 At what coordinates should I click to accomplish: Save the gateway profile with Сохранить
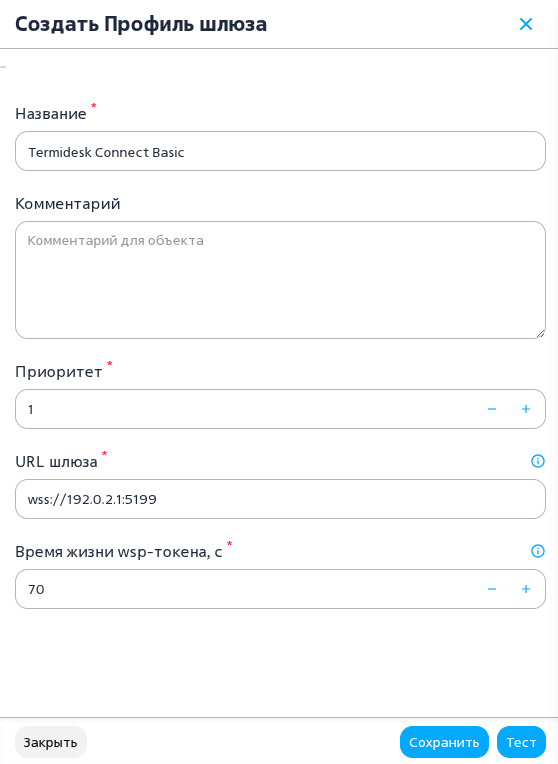pos(444,742)
